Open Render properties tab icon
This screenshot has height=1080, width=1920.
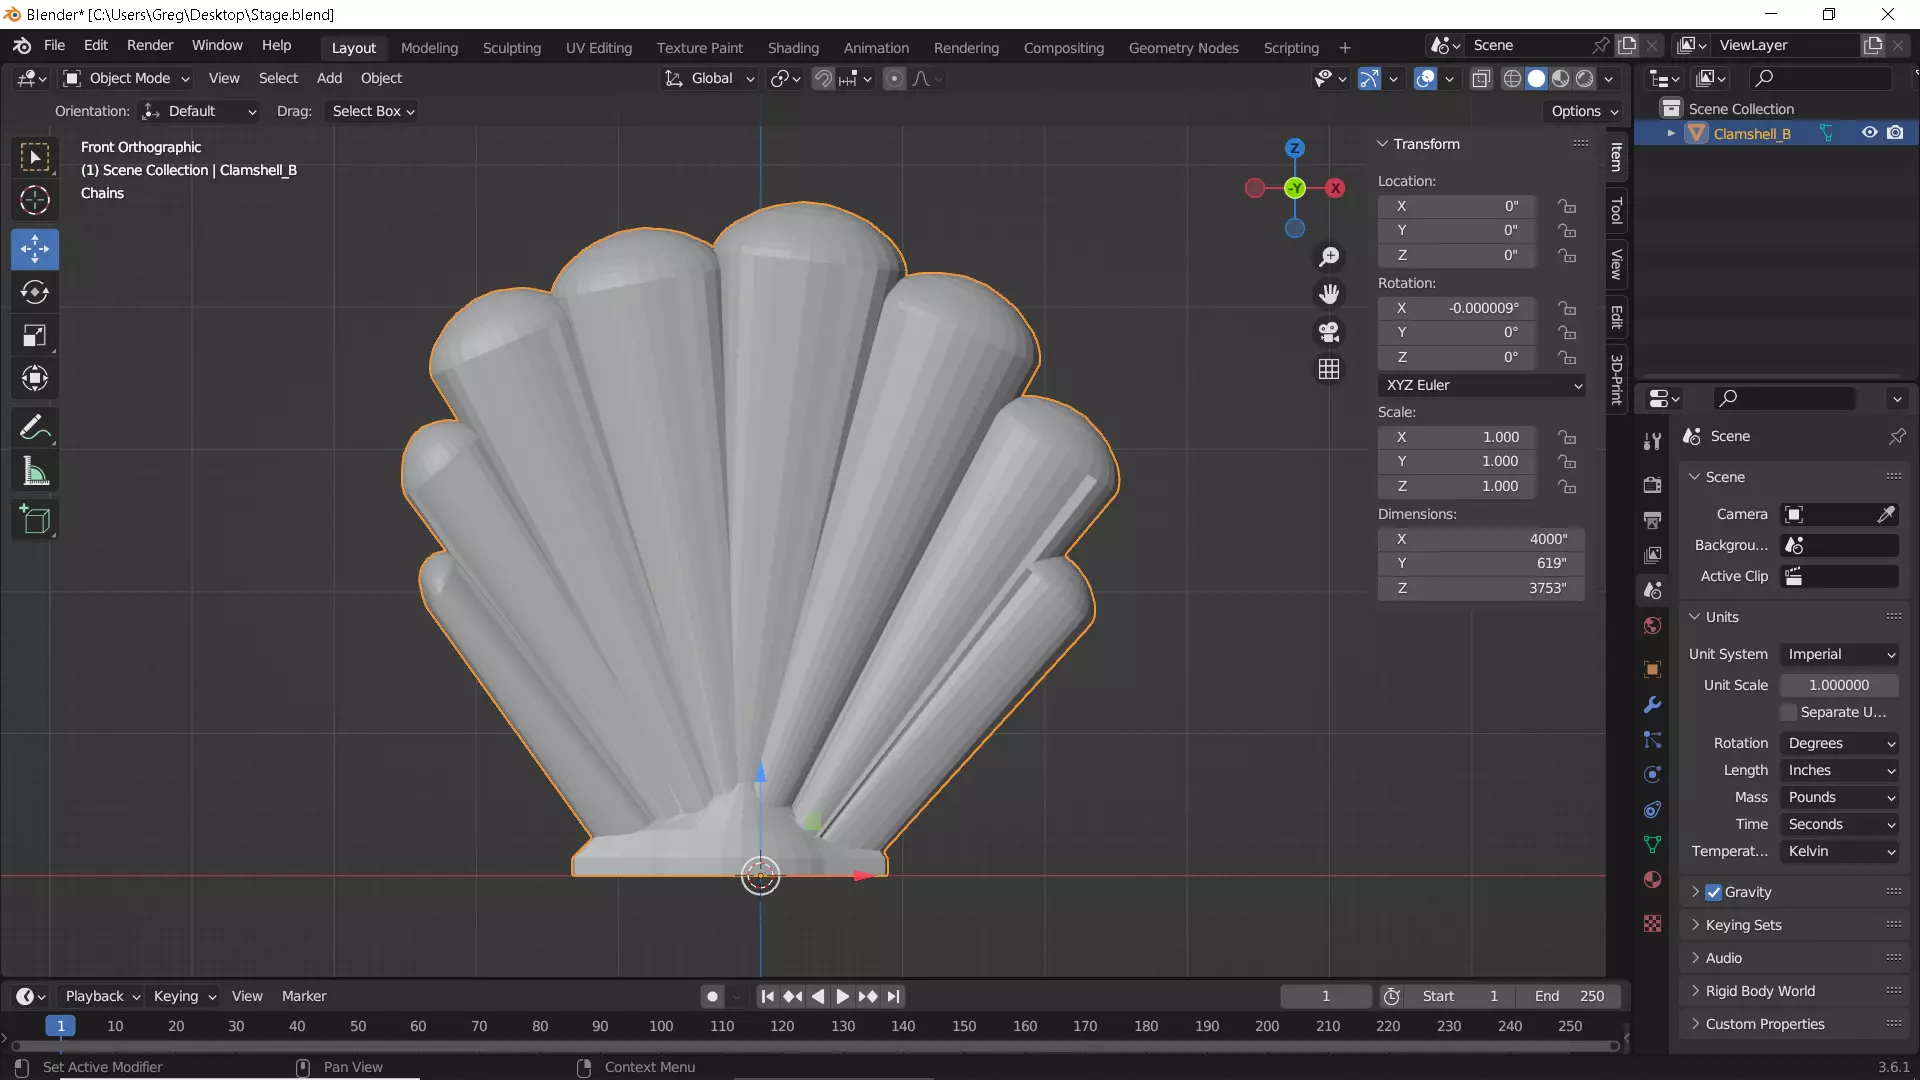[x=1652, y=485]
